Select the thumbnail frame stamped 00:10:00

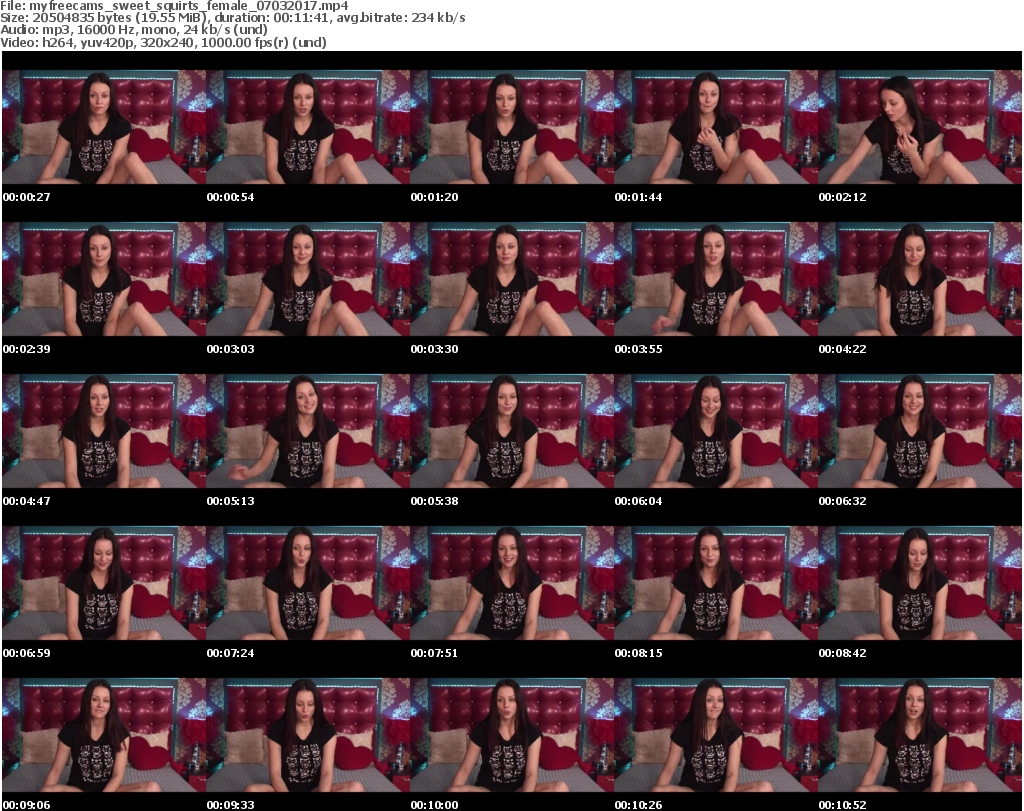[x=512, y=735]
